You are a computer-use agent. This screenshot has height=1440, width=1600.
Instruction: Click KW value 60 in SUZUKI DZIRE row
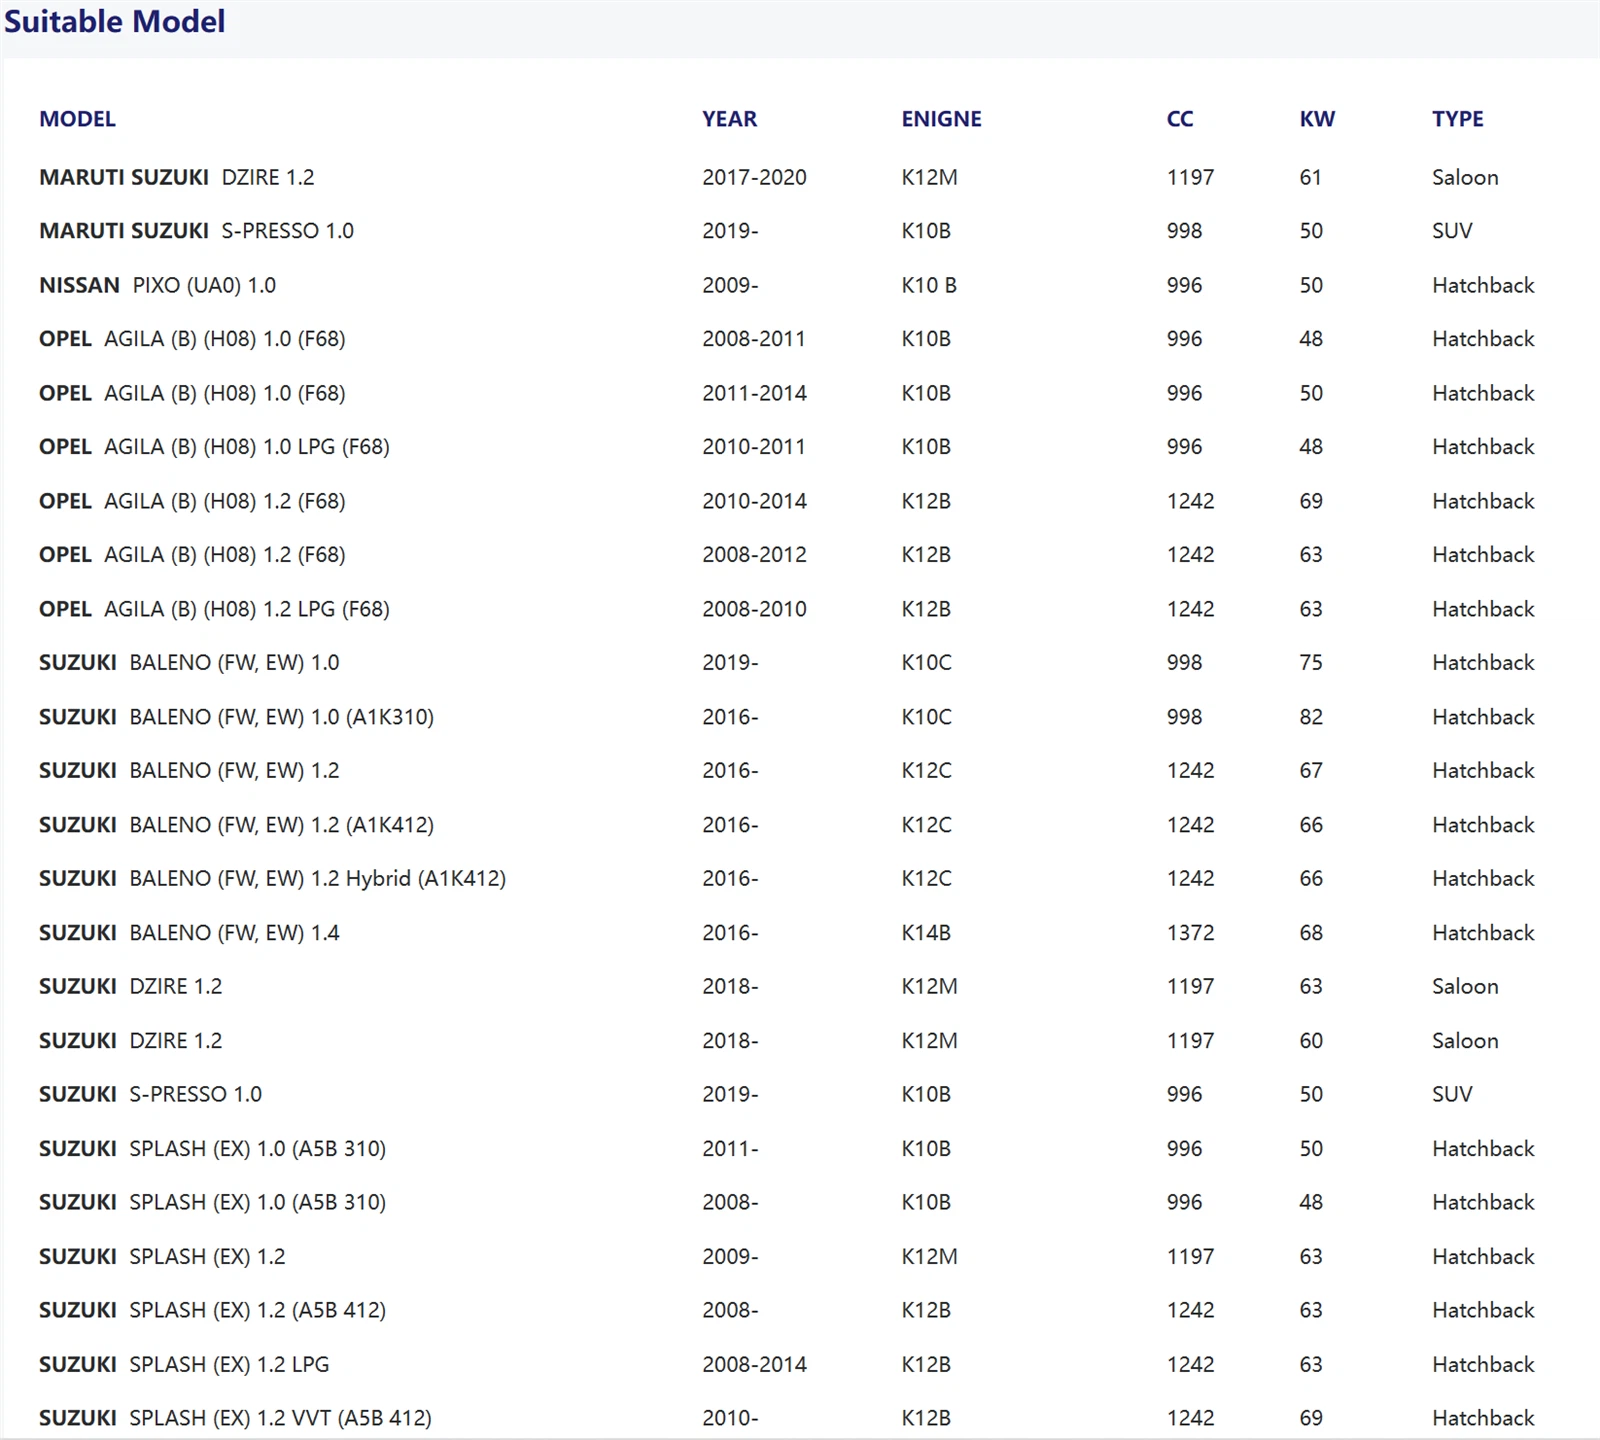(1311, 1041)
